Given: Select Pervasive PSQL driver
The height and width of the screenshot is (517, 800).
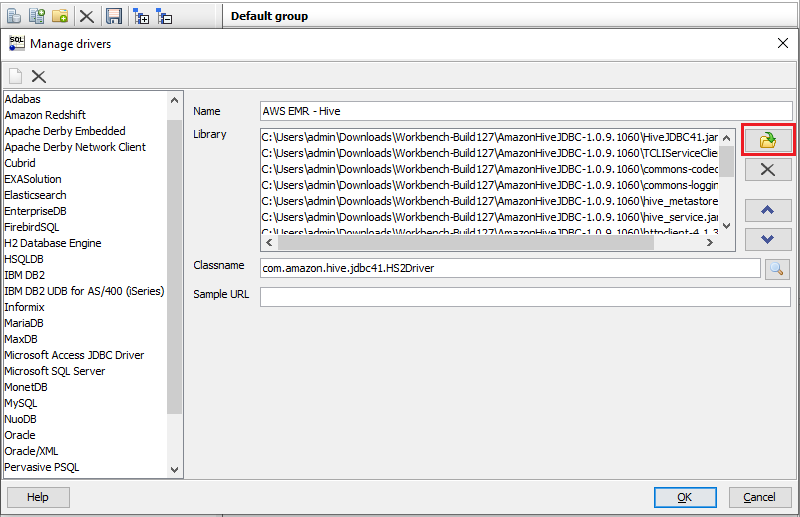Looking at the screenshot, I should [85, 467].
